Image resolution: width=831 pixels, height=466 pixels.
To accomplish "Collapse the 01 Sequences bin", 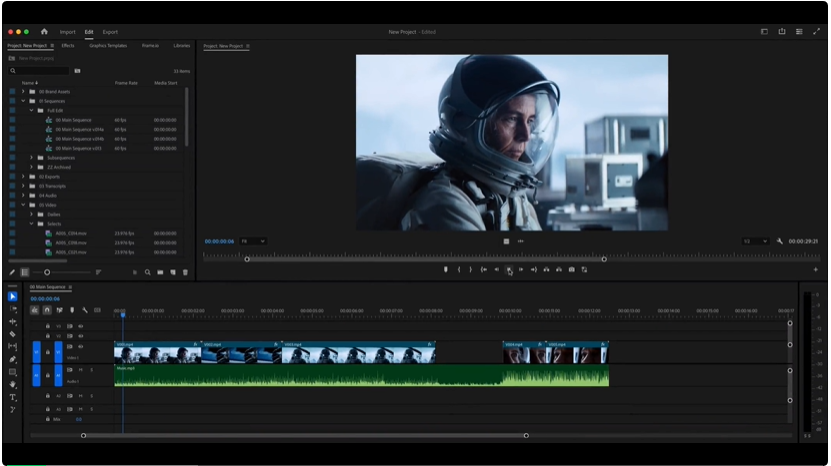I will pos(23,101).
